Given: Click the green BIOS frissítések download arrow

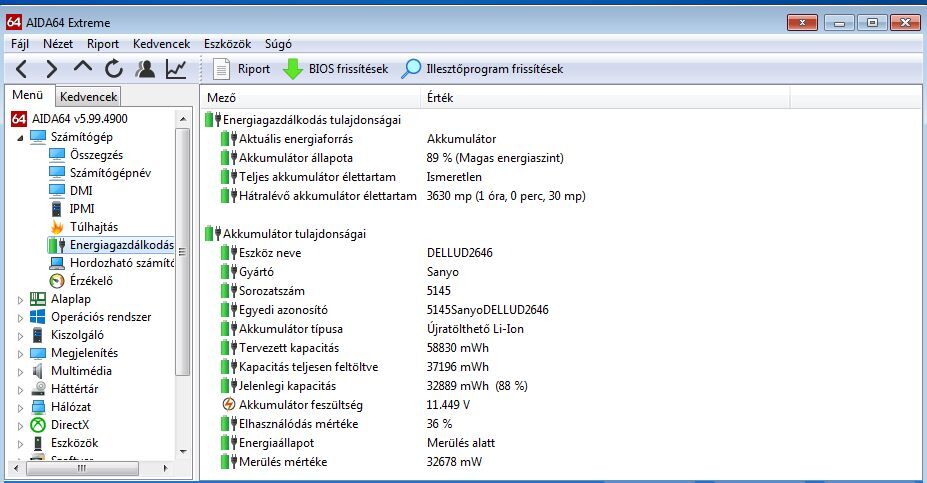Looking at the screenshot, I should [x=293, y=69].
